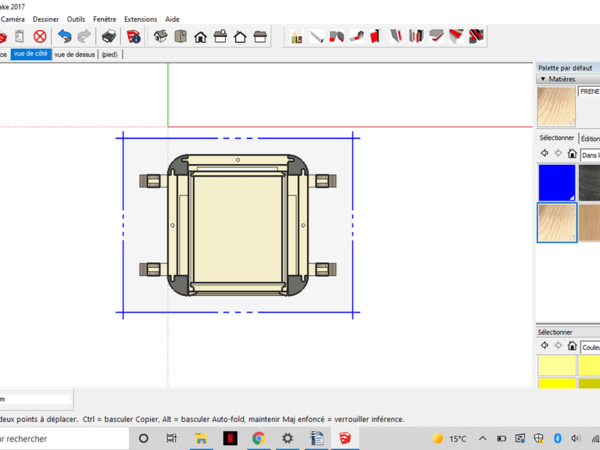Switch to Iso view house icon

pyautogui.click(x=160, y=37)
